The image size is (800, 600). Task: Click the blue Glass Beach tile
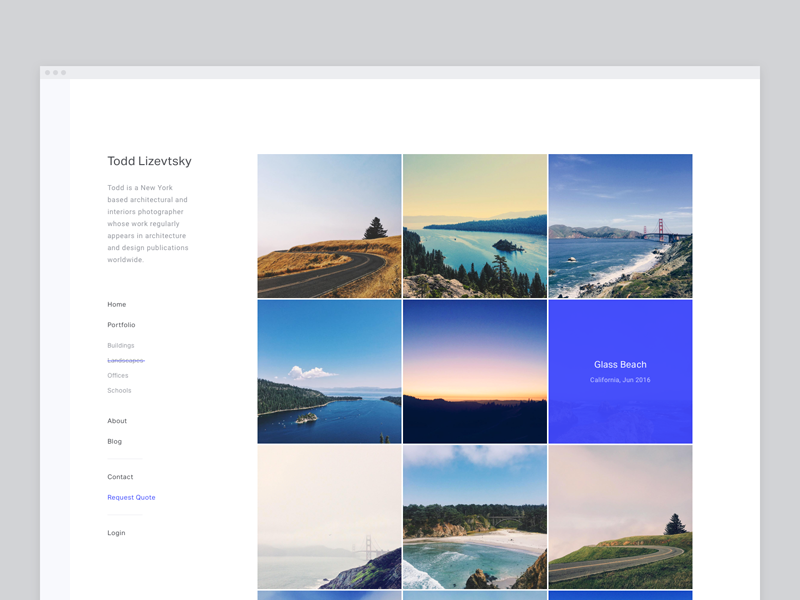(x=620, y=371)
